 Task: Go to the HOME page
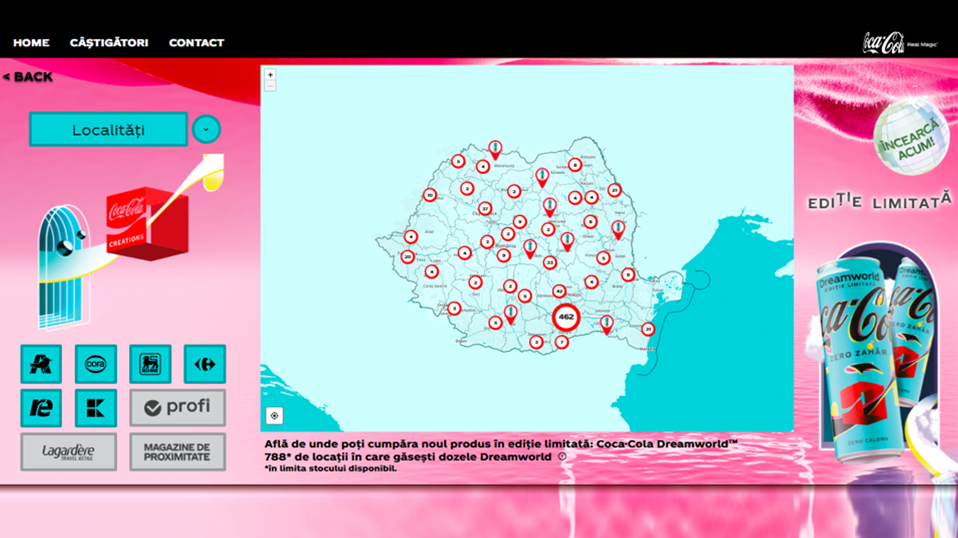click(x=31, y=43)
